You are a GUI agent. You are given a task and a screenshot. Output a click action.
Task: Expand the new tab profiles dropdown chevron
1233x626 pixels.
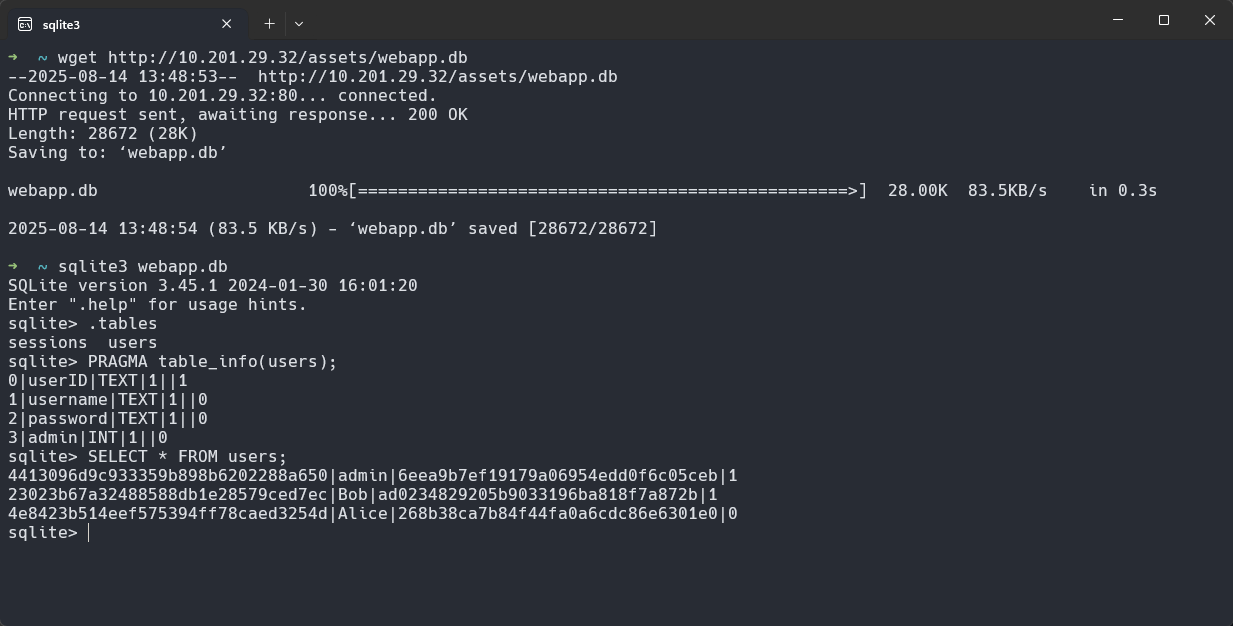[x=299, y=23]
